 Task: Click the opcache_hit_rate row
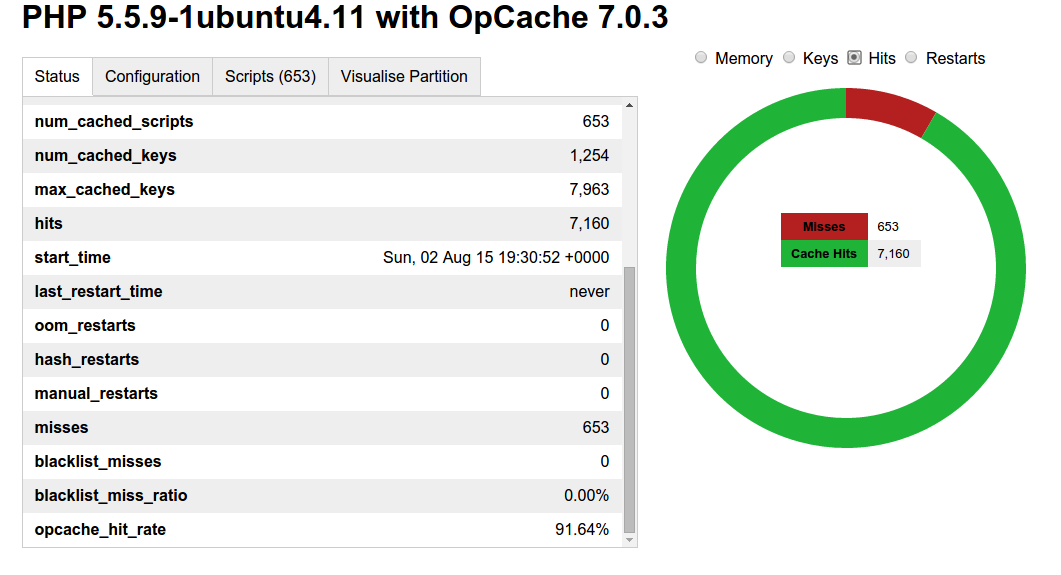coord(322,530)
